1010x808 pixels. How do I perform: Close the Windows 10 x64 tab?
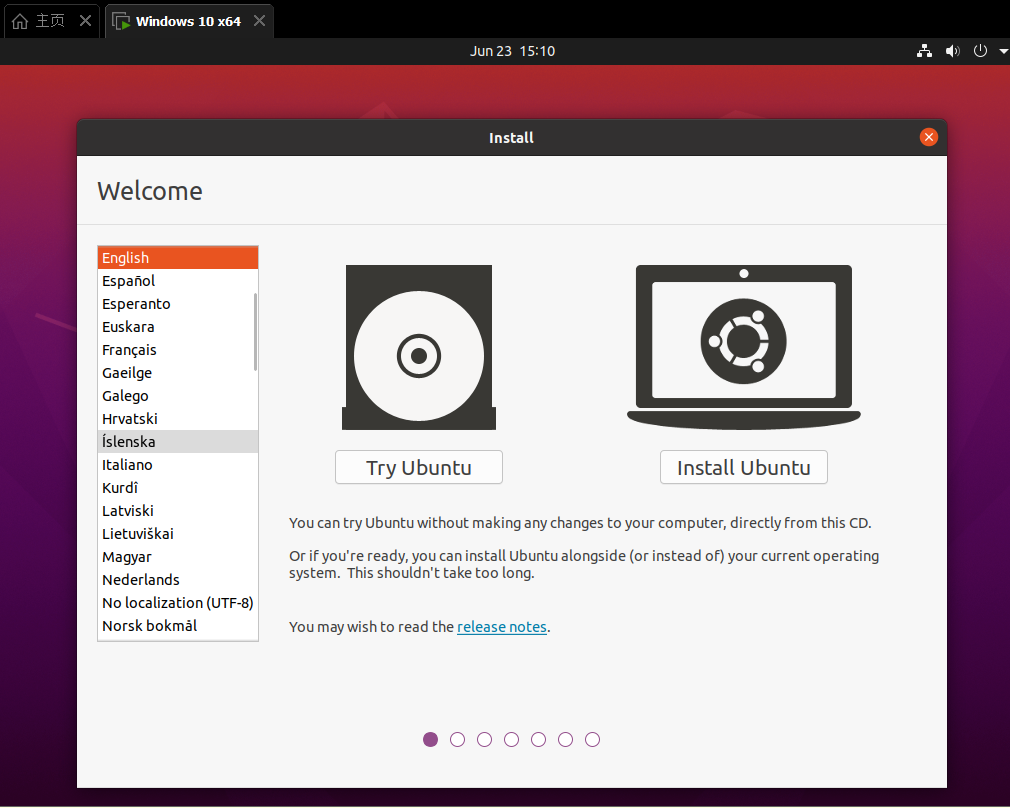pos(259,21)
